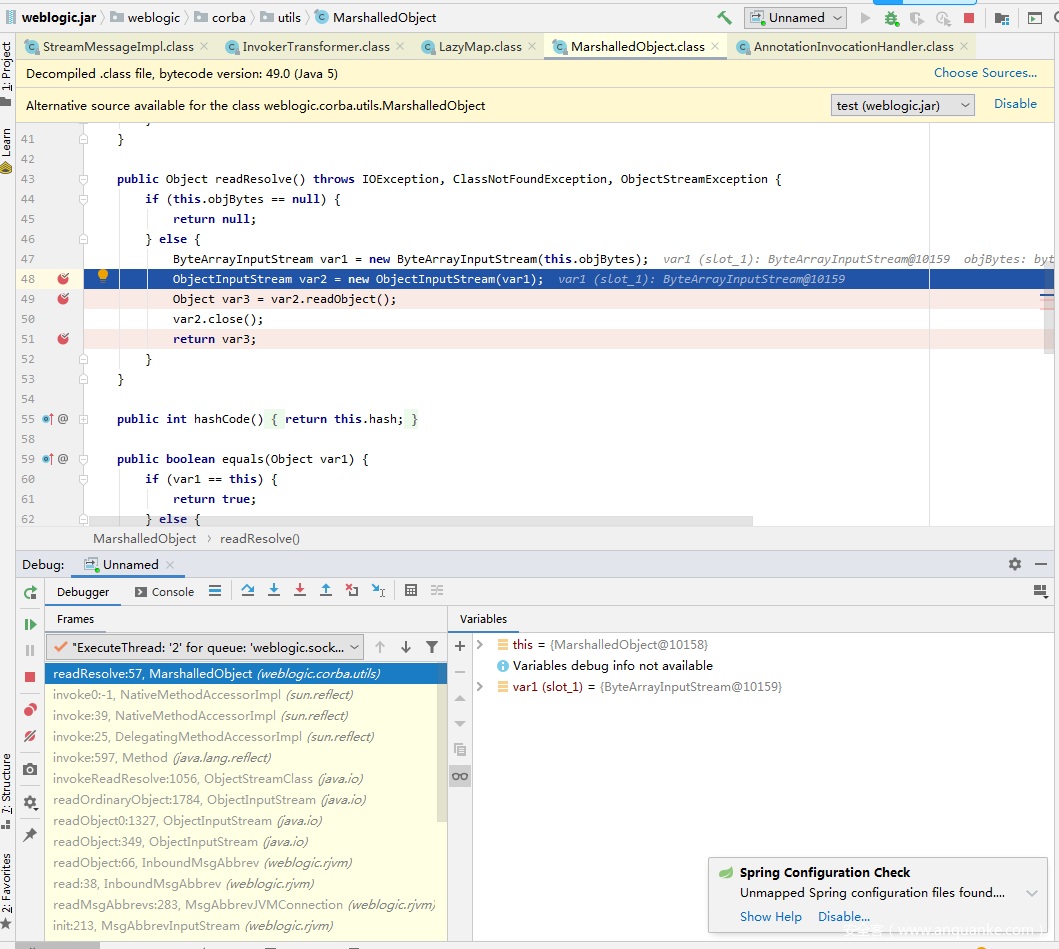This screenshot has width=1059, height=949.
Task: Toggle the breakpoint on line 51
Action: 63,339
